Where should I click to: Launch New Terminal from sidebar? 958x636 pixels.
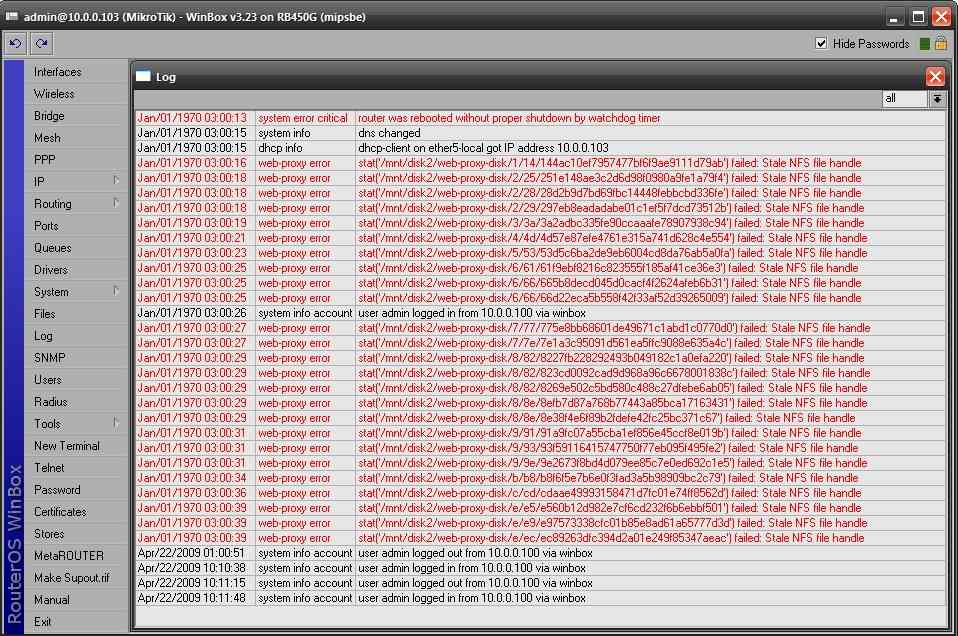coord(67,445)
